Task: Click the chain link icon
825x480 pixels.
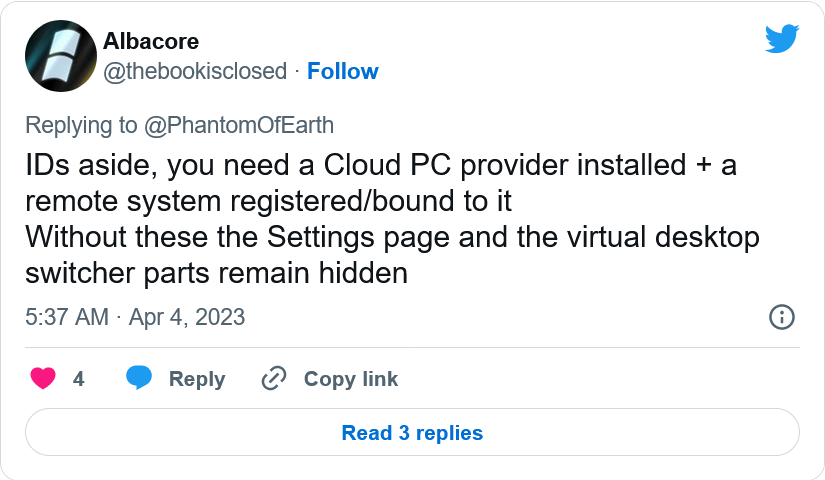Action: [274, 378]
